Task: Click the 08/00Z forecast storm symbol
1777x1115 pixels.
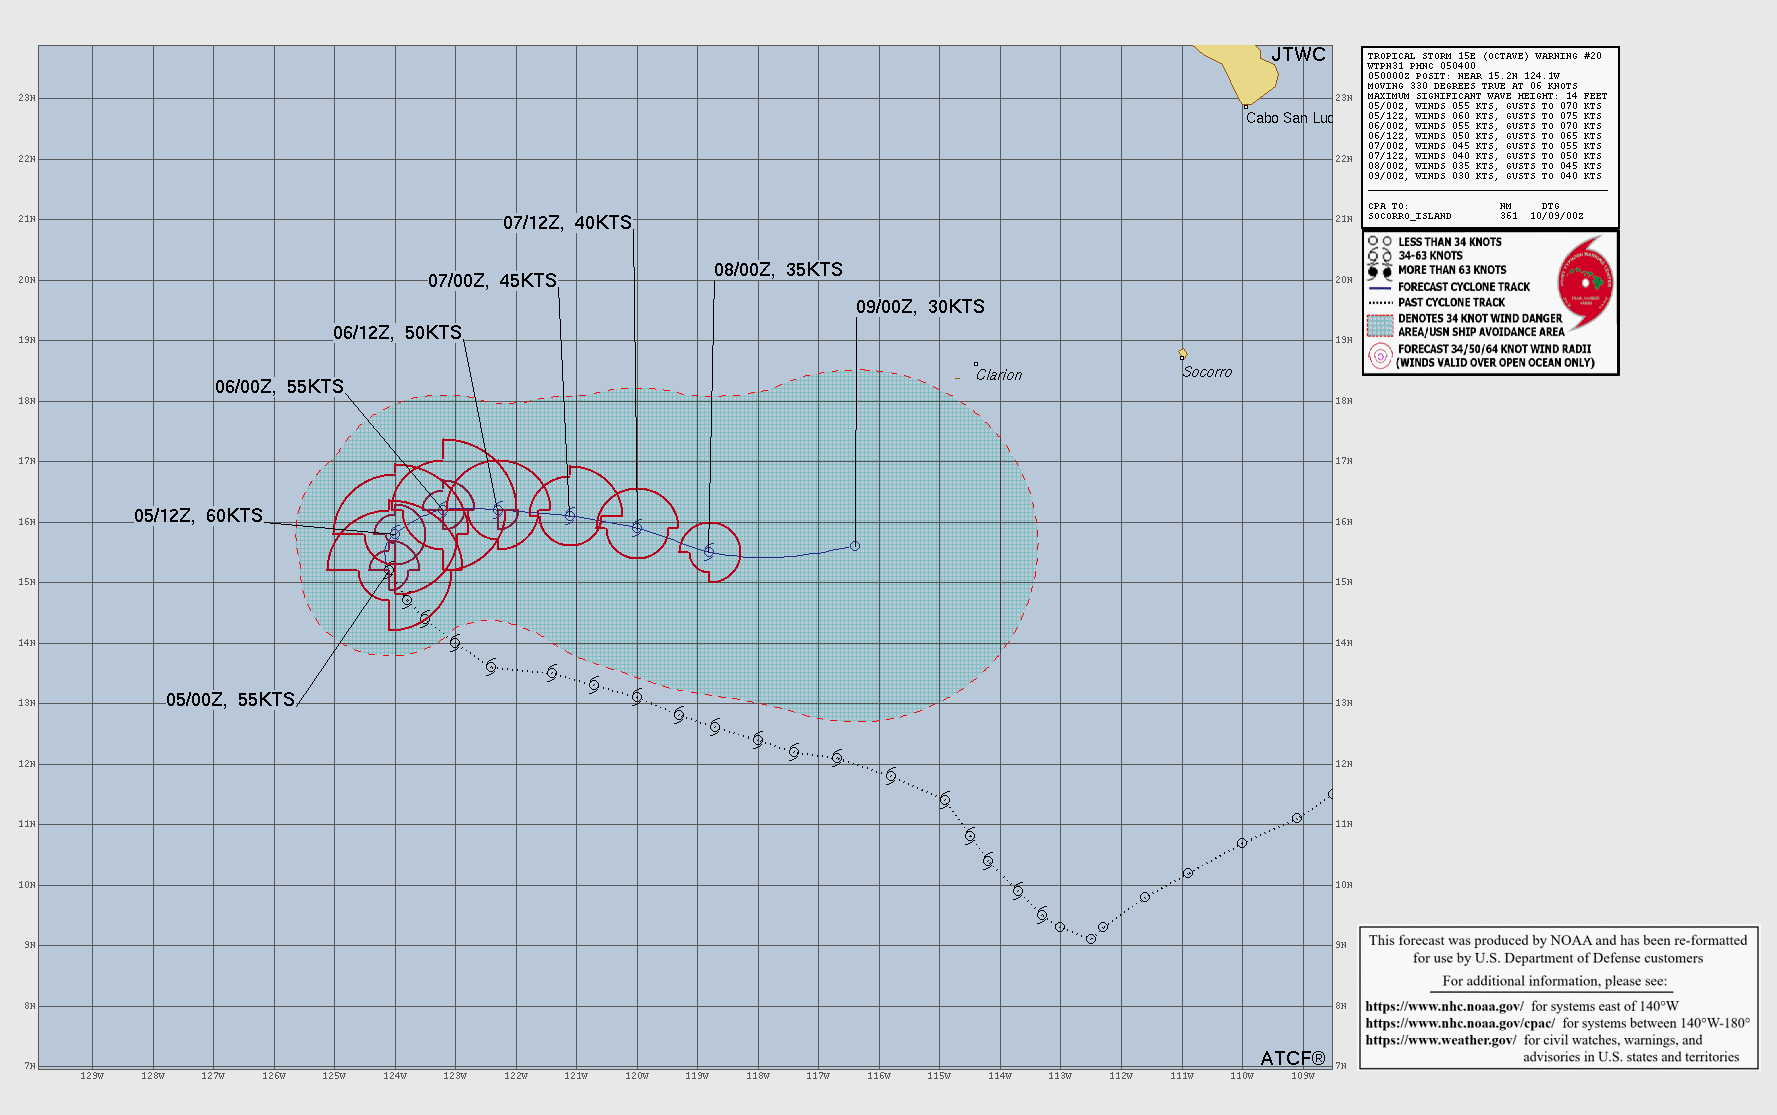Action: 709,551
